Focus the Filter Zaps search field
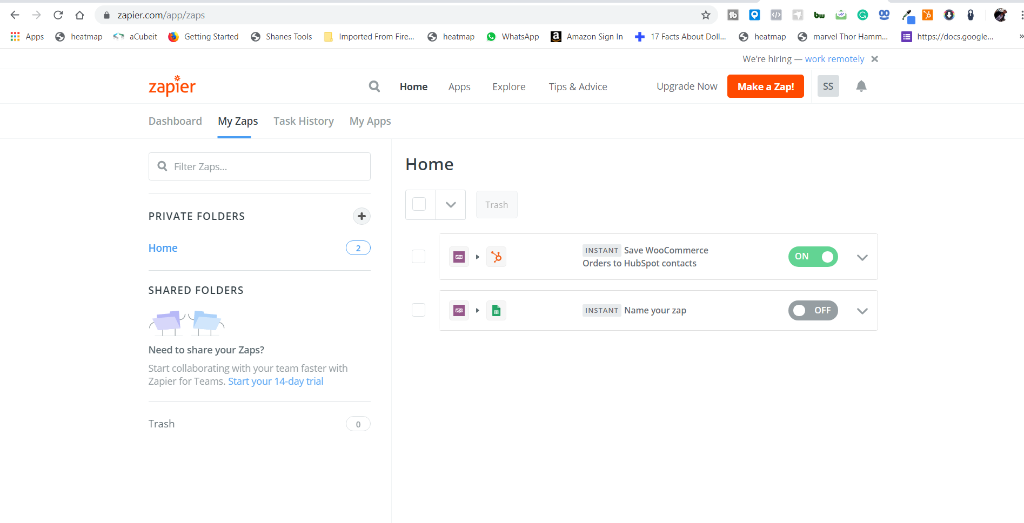Viewport: 1024px width, 523px height. coord(259,166)
